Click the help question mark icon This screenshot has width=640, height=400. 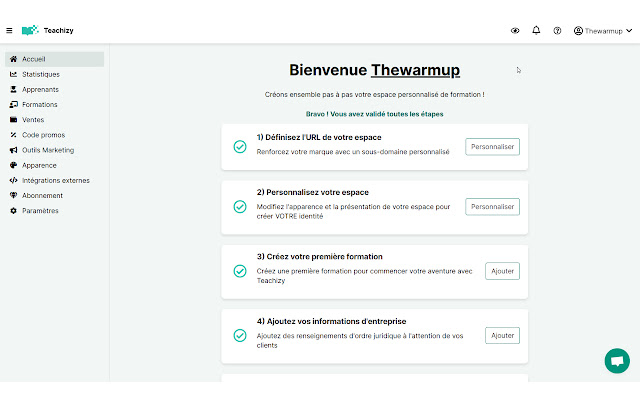(557, 31)
